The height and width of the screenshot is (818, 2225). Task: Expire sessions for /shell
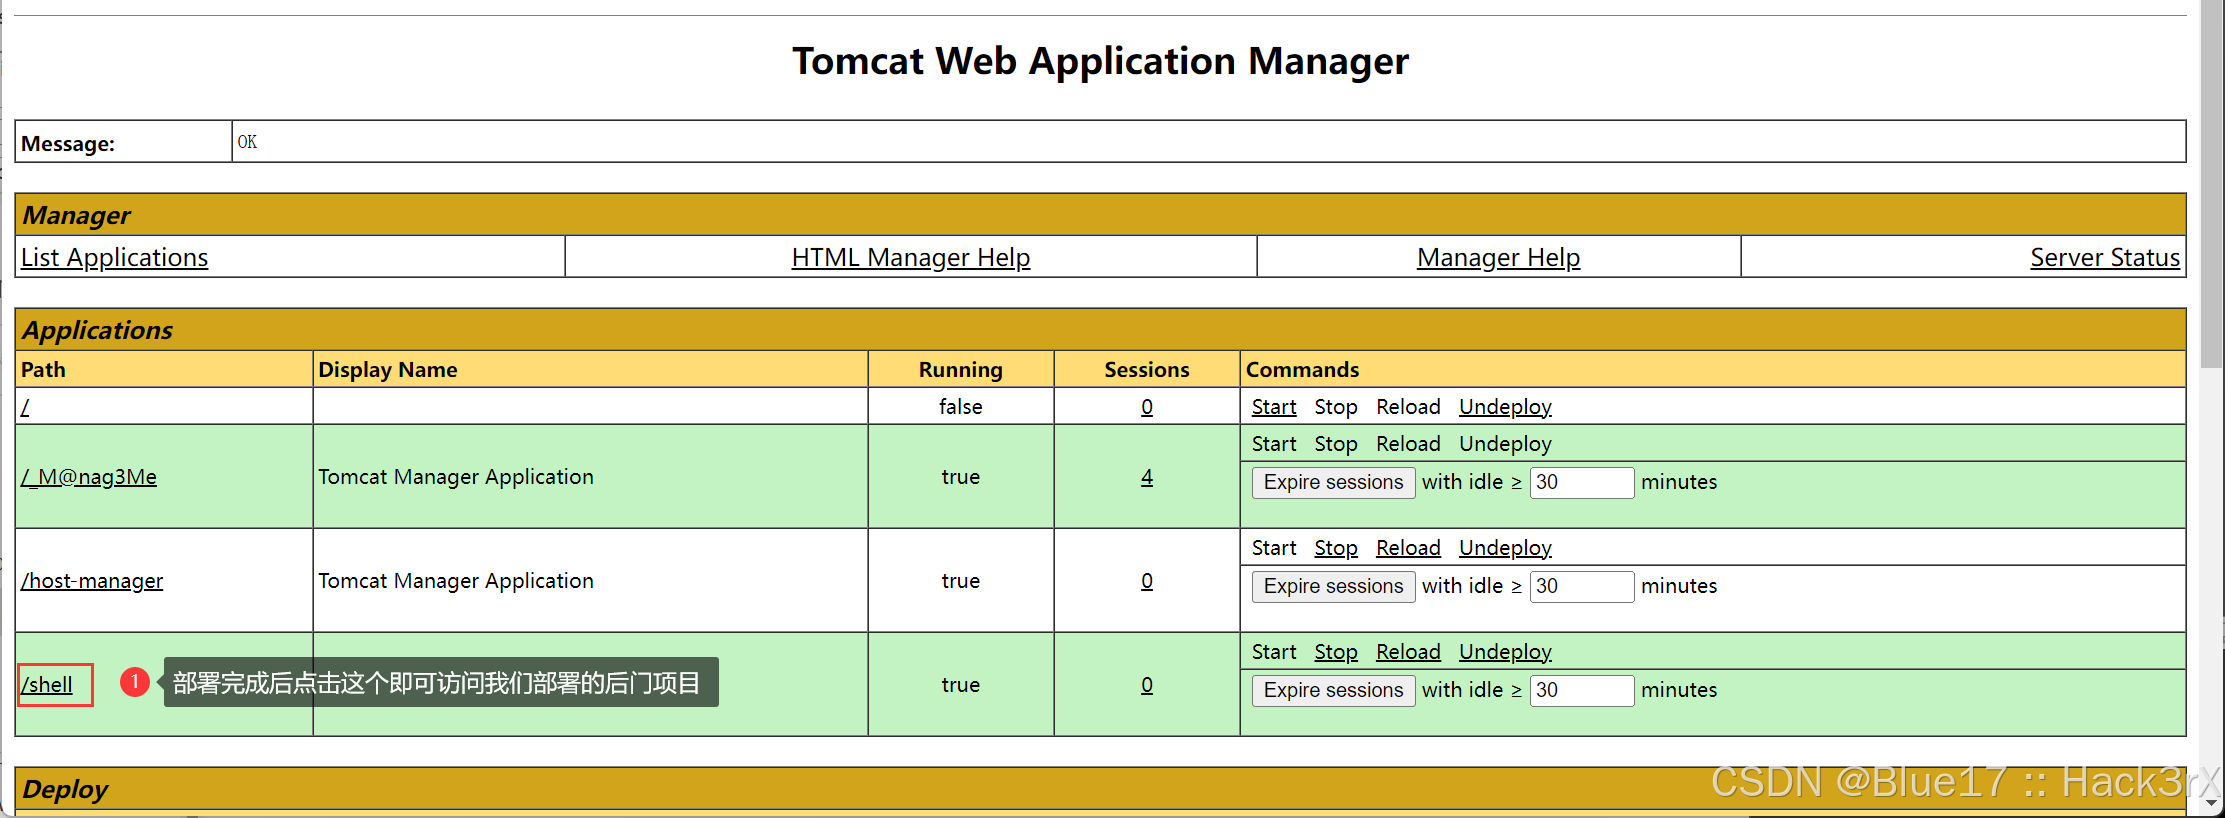(x=1333, y=690)
